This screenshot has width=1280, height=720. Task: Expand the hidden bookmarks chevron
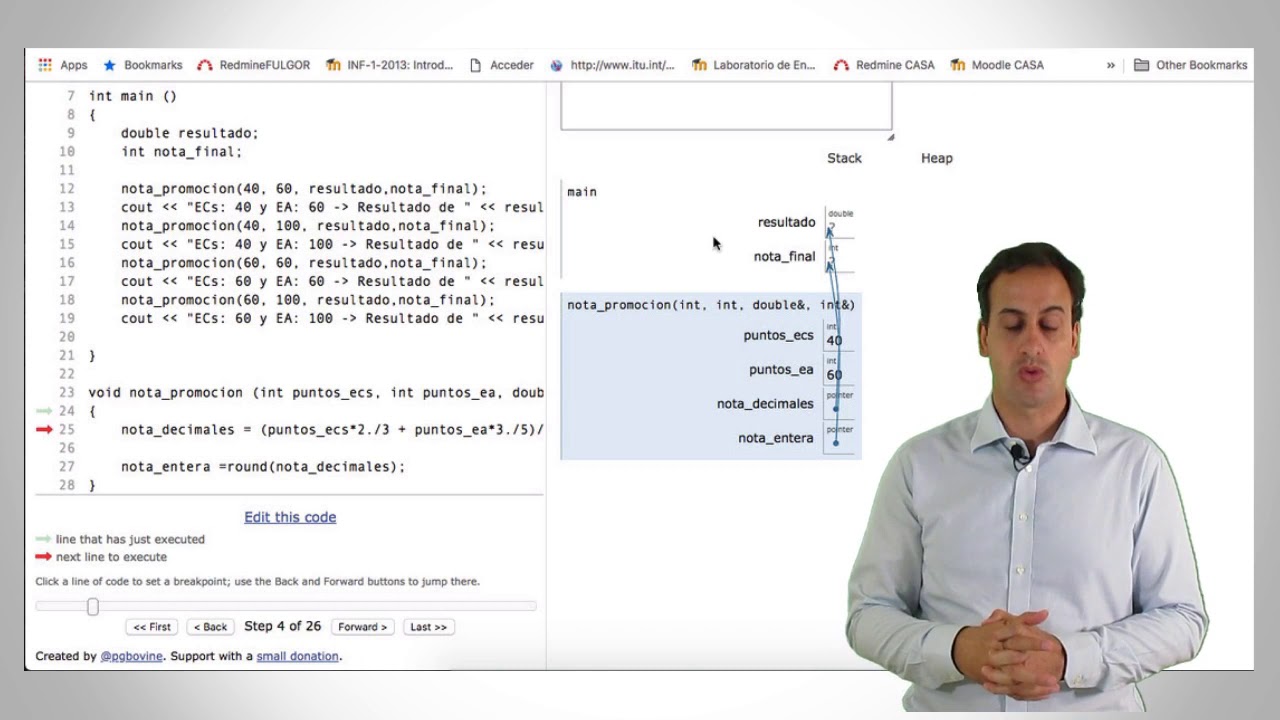pos(1110,65)
